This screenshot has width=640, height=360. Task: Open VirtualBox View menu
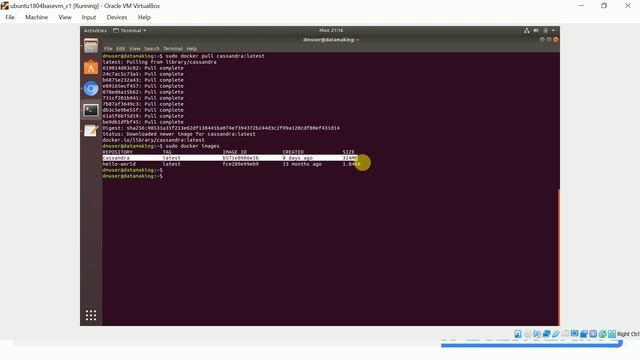click(64, 17)
